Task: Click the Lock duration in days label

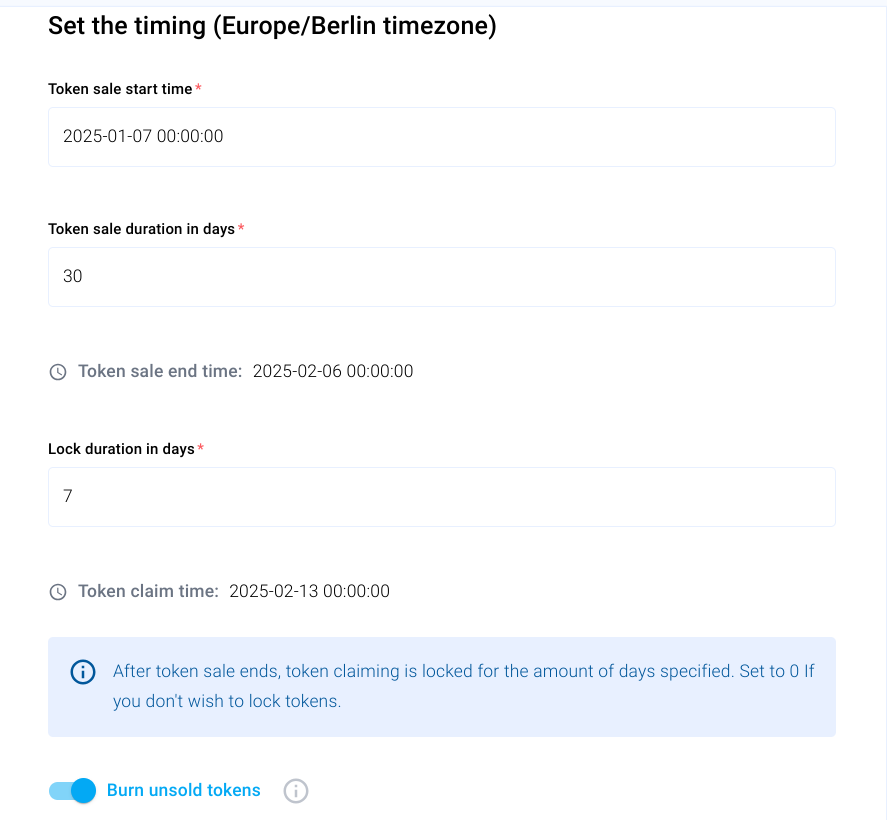Action: pyautogui.click(x=121, y=449)
